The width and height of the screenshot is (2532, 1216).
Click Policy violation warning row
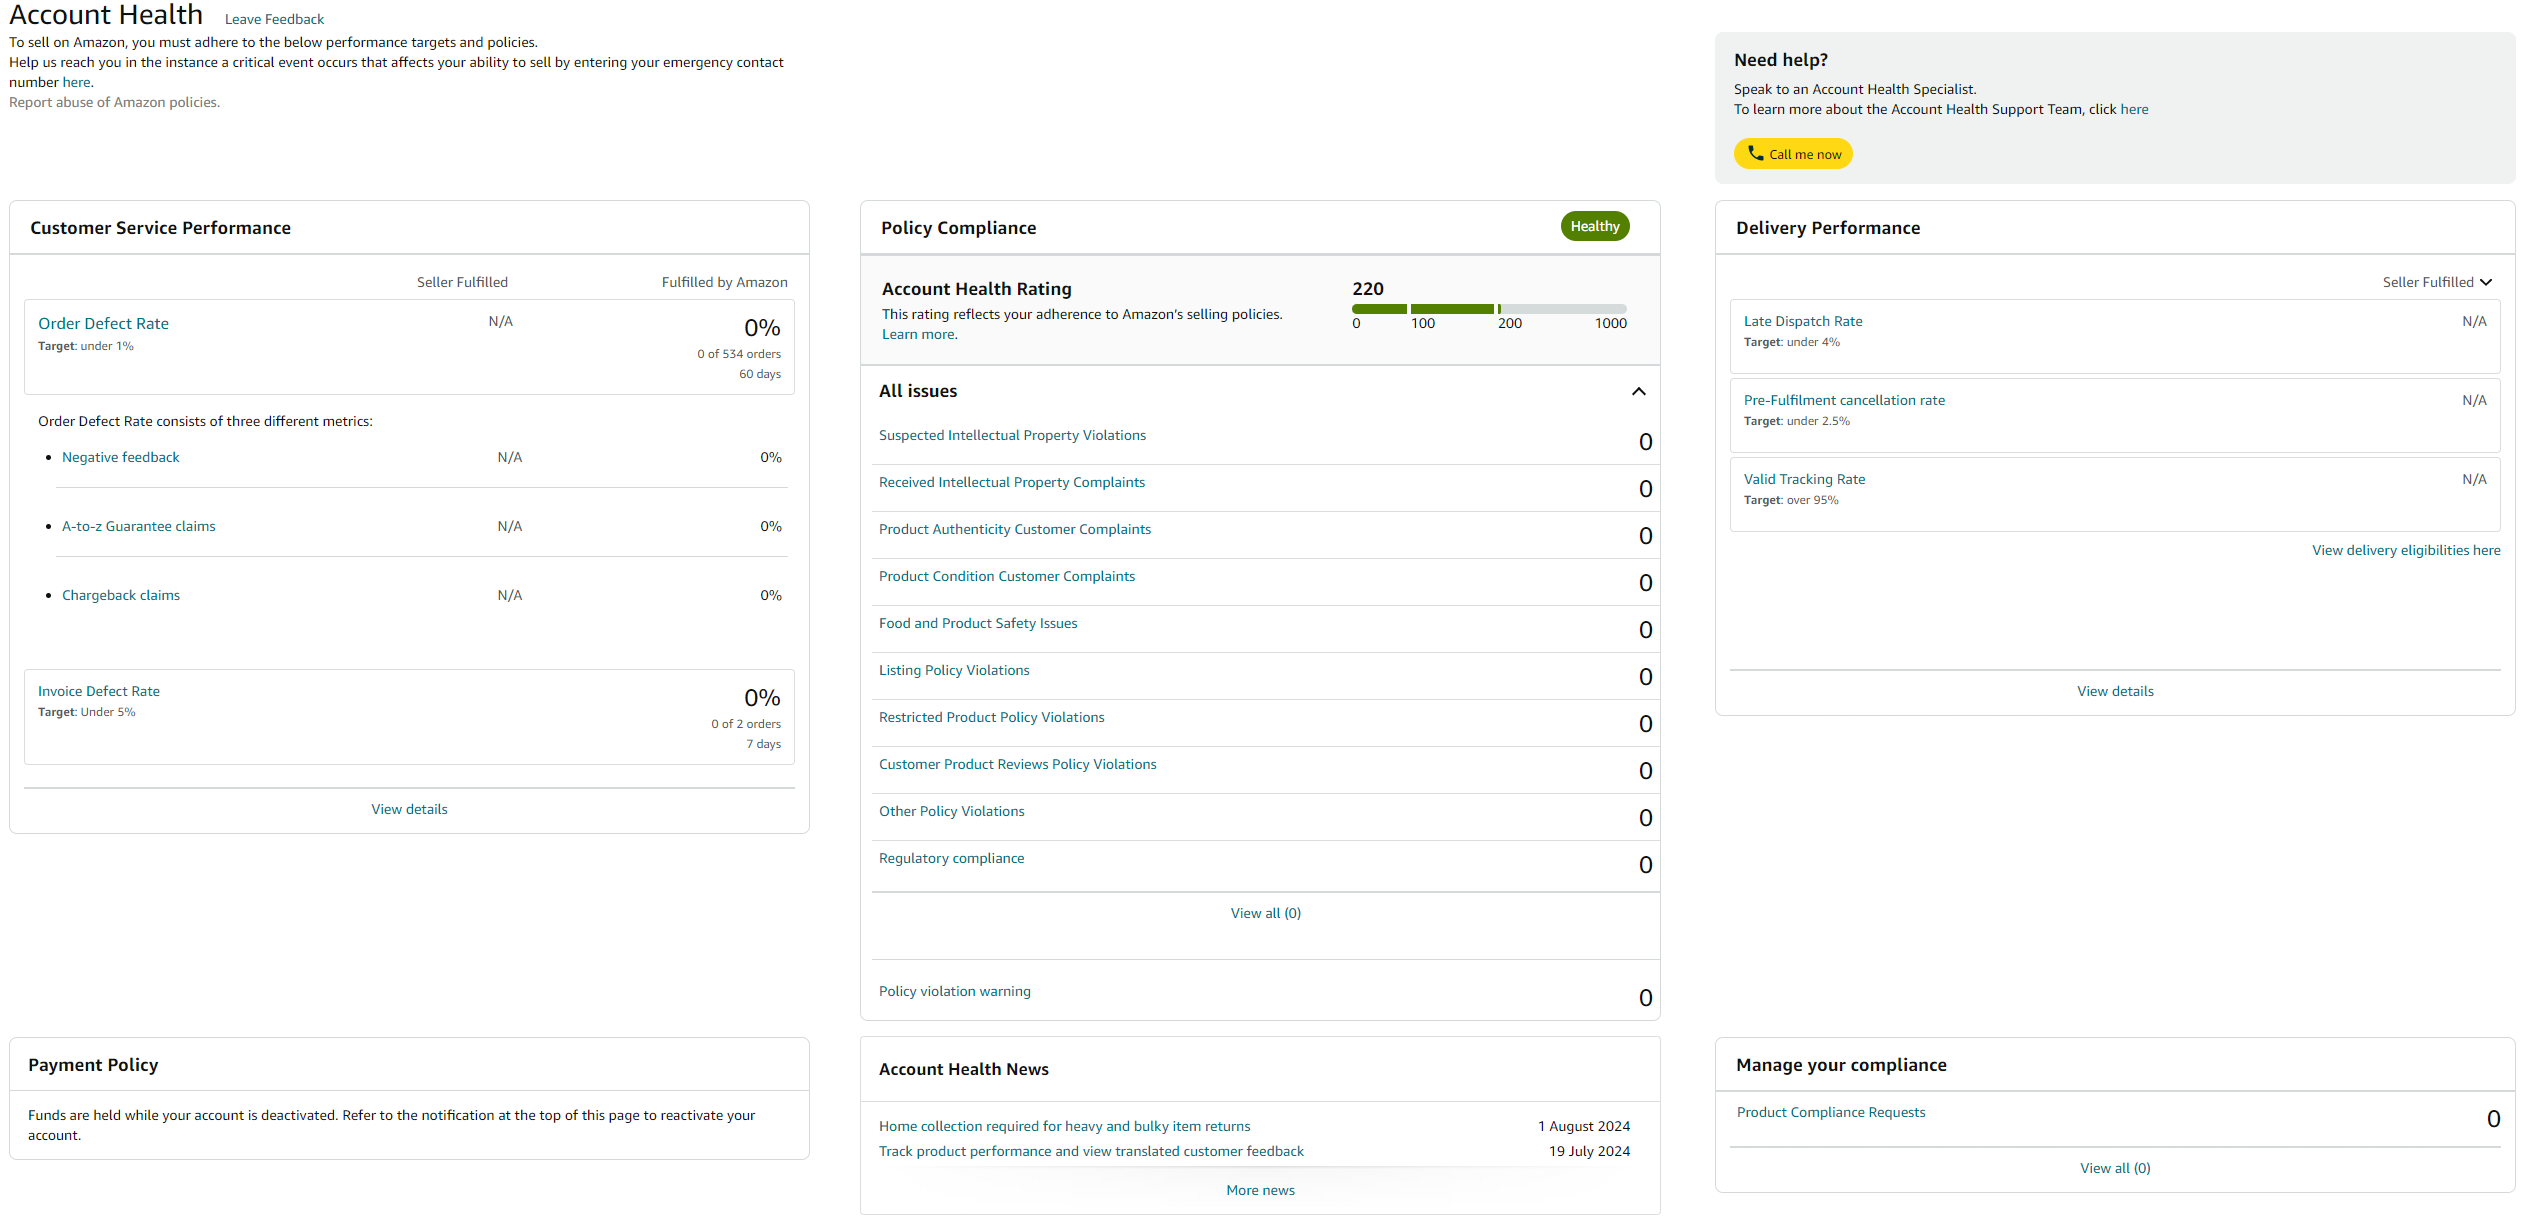(1265, 991)
